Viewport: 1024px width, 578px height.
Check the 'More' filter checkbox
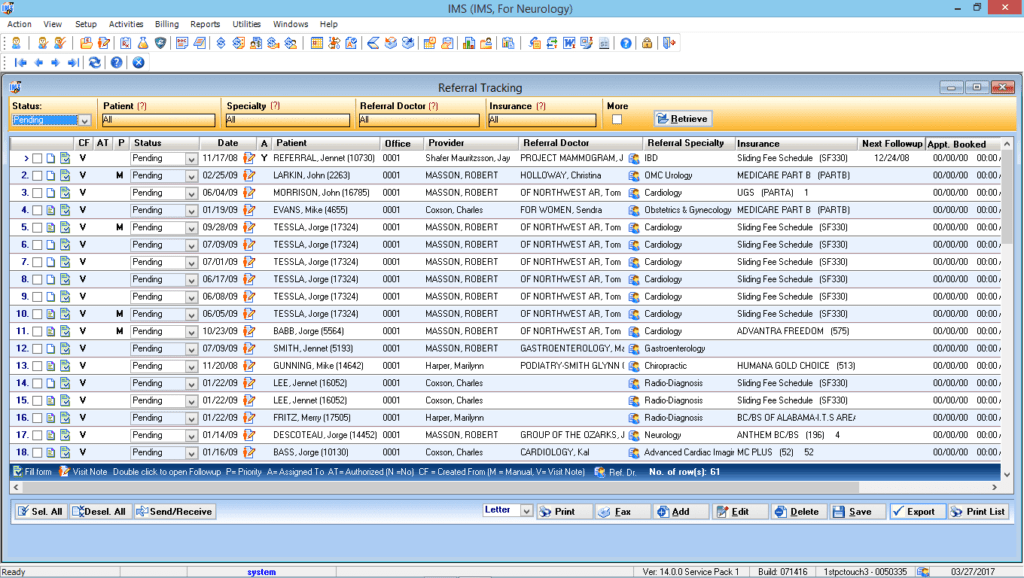pos(617,120)
